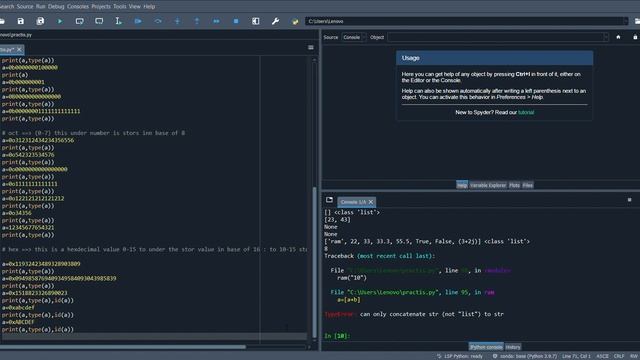Run the current cell icon

click(x=80, y=21)
